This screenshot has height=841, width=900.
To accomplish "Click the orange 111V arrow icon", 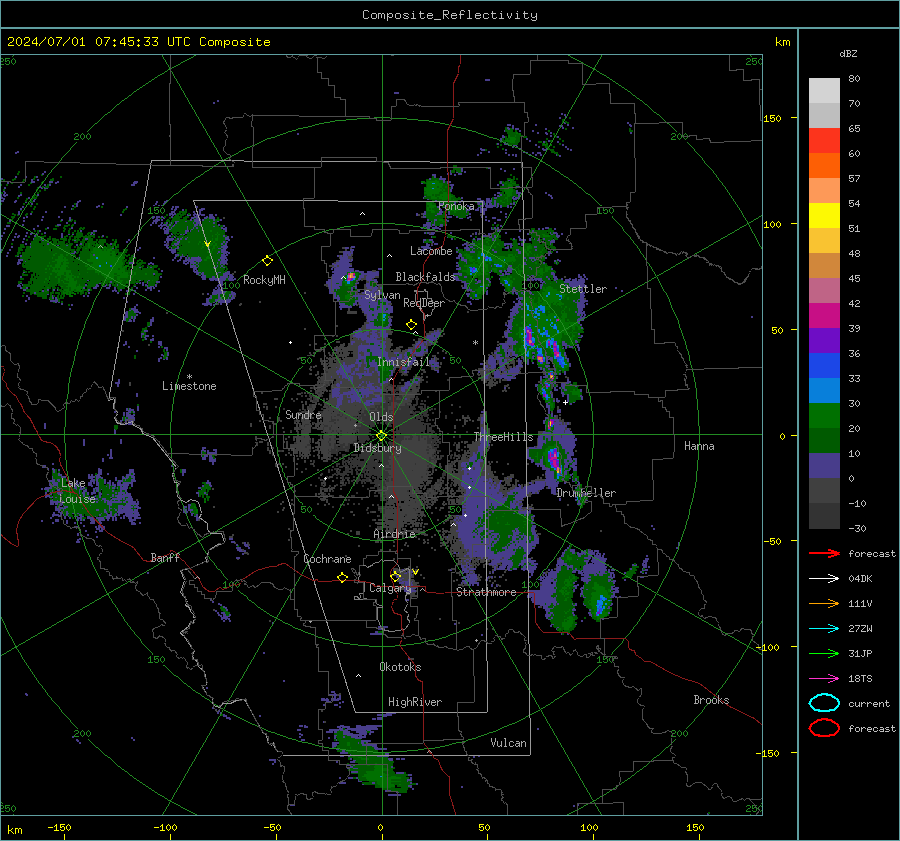I will 824,603.
